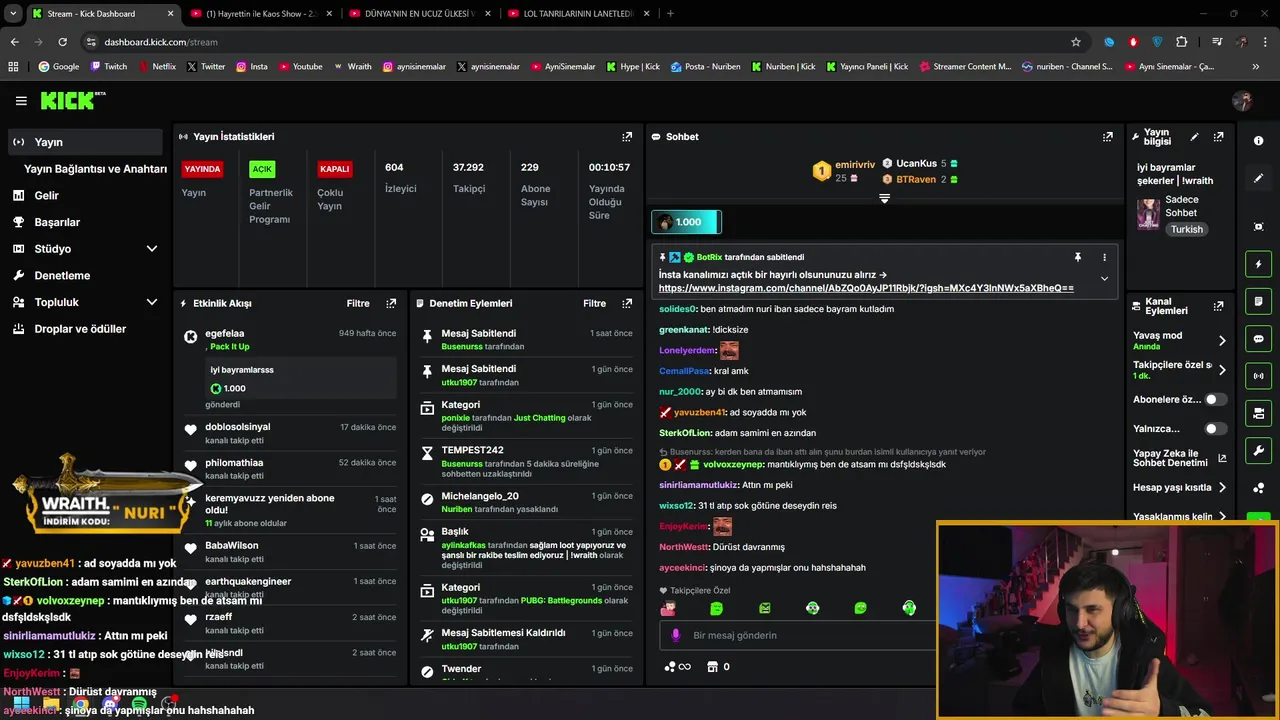Click the emirivriv top gifter name
1280x720 pixels.
click(x=855, y=164)
